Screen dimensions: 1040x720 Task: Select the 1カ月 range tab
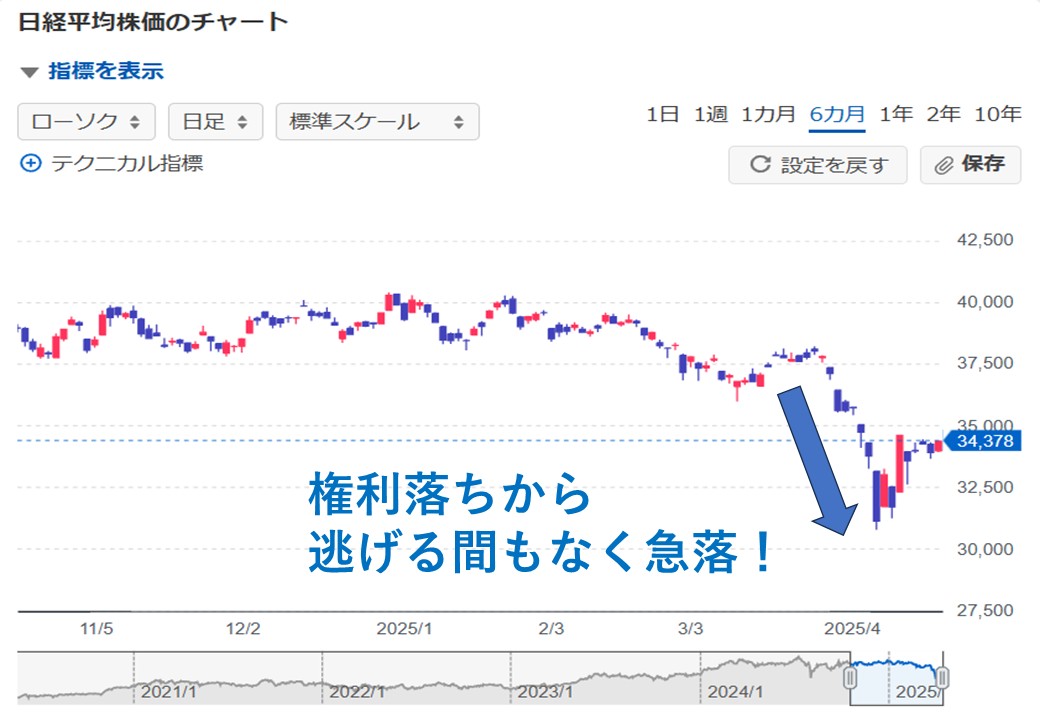(768, 114)
